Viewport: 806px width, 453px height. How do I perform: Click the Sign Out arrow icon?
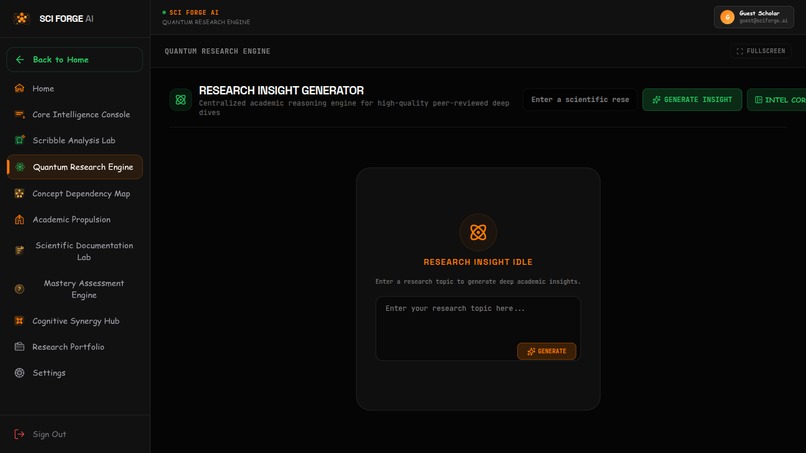click(20, 434)
